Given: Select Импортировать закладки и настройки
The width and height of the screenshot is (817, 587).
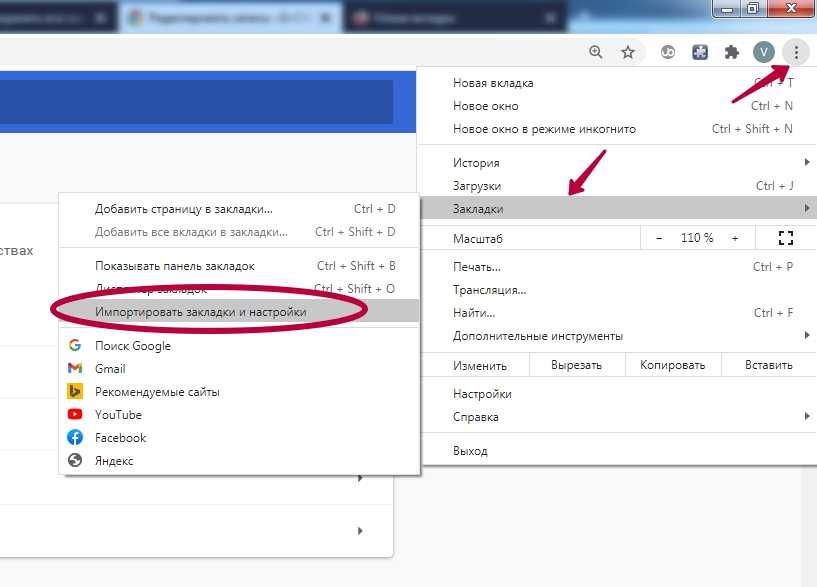Looking at the screenshot, I should [200, 312].
